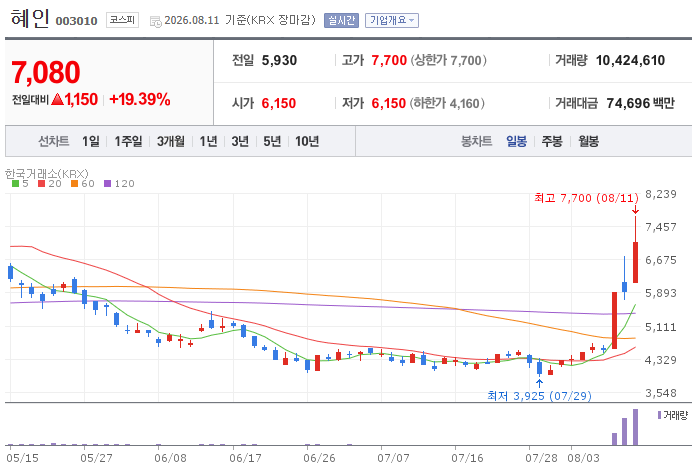692x471 pixels.
Task: Click the 선차트 label
Action: (x=53, y=141)
